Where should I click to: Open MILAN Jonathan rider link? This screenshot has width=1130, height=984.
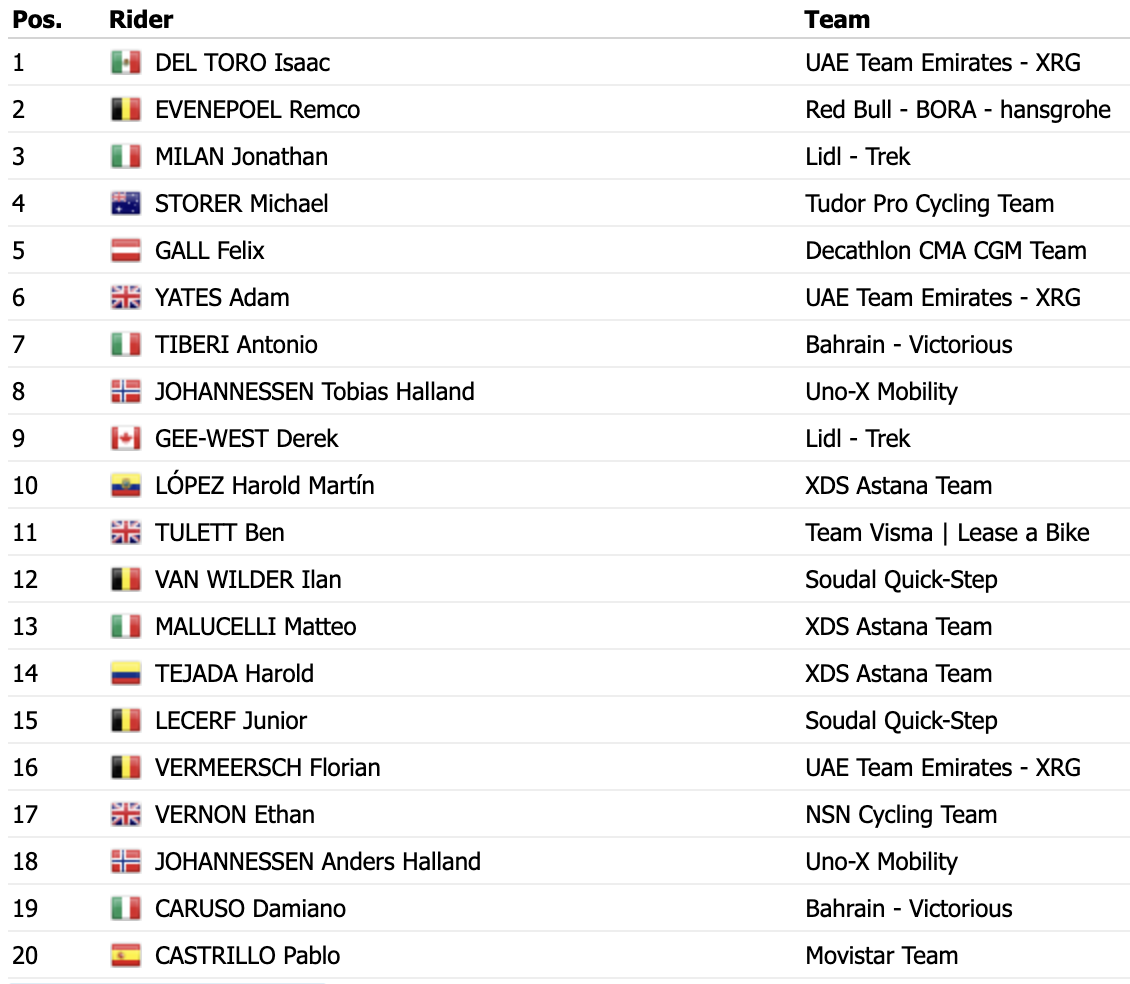241,157
